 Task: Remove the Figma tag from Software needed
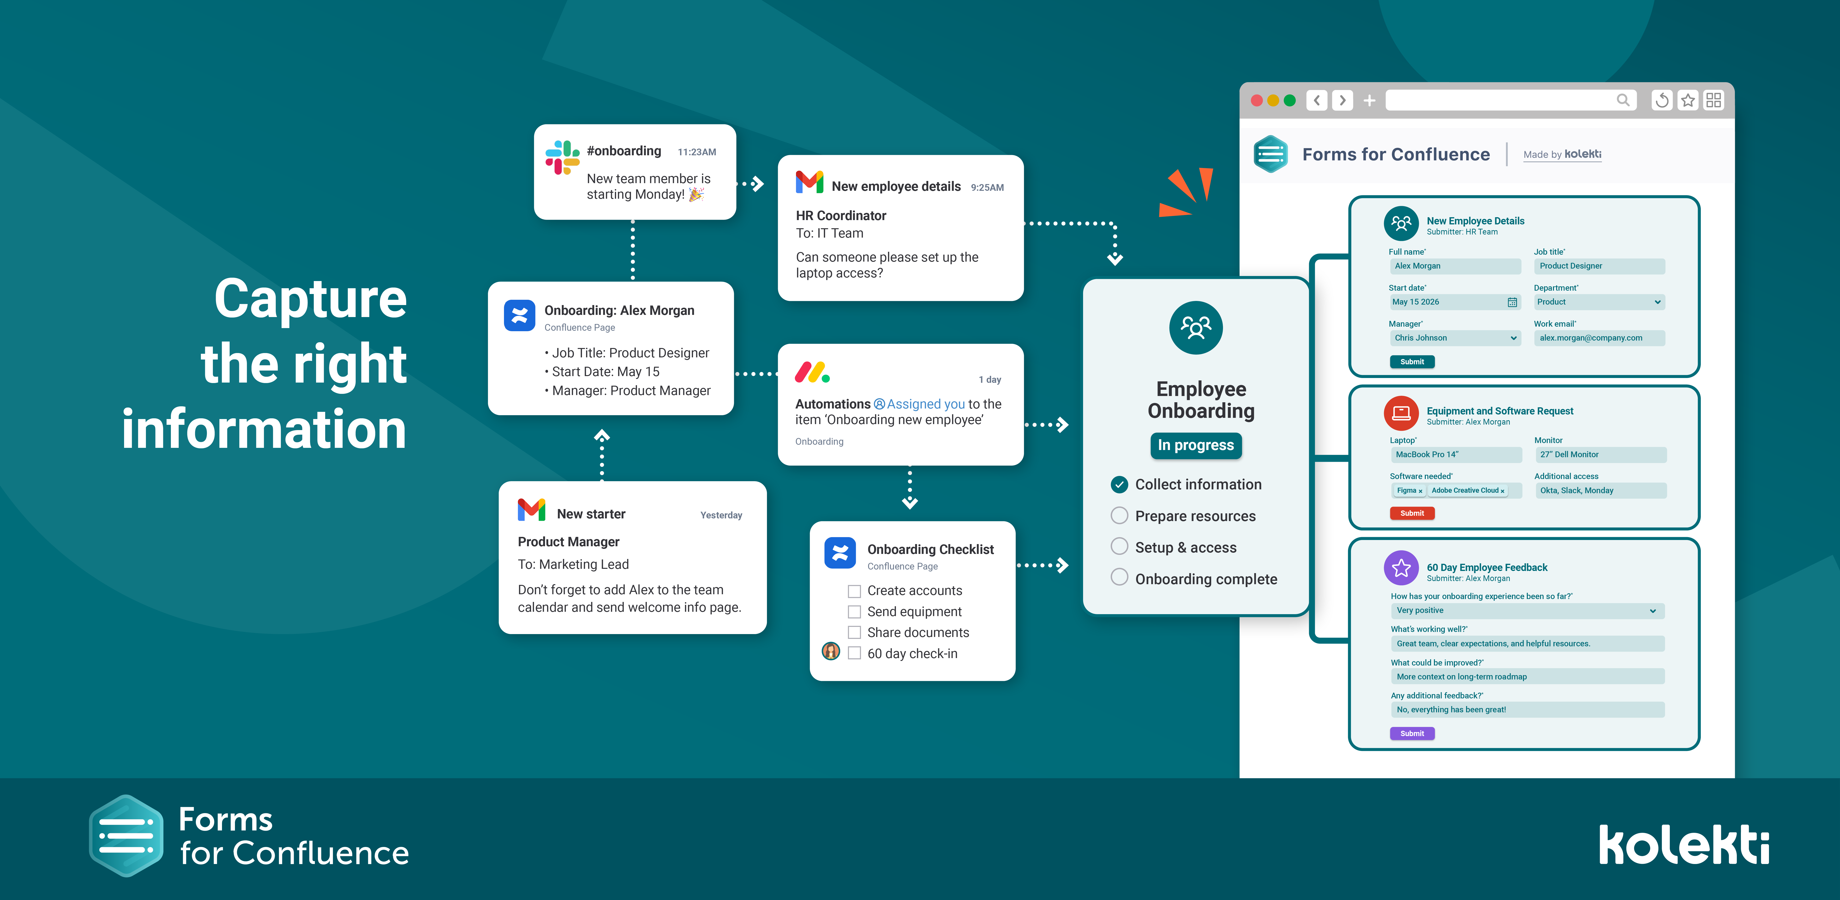tap(1420, 491)
